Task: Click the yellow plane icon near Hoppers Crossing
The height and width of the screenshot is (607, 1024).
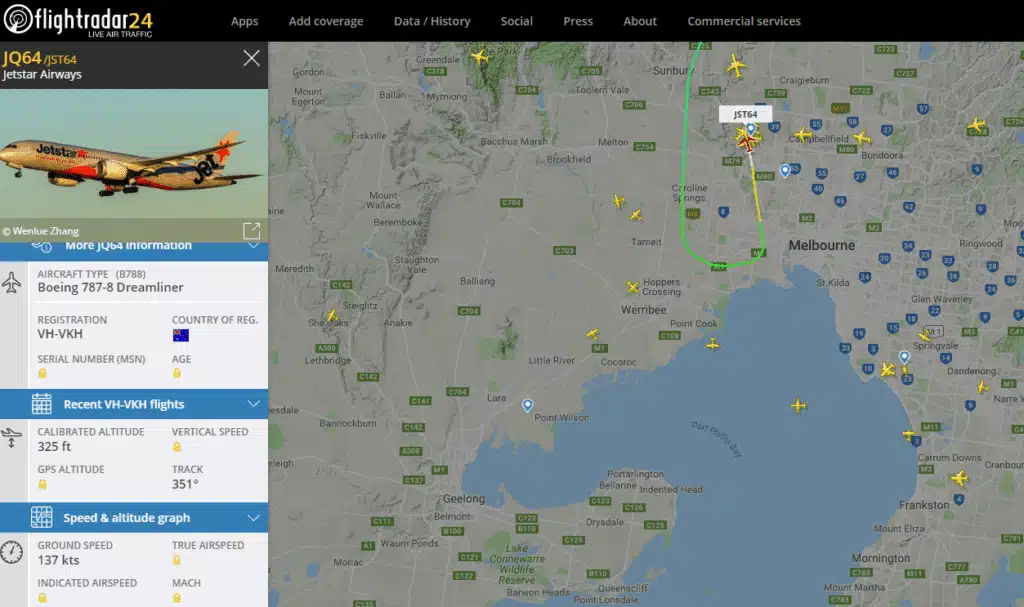Action: point(632,289)
